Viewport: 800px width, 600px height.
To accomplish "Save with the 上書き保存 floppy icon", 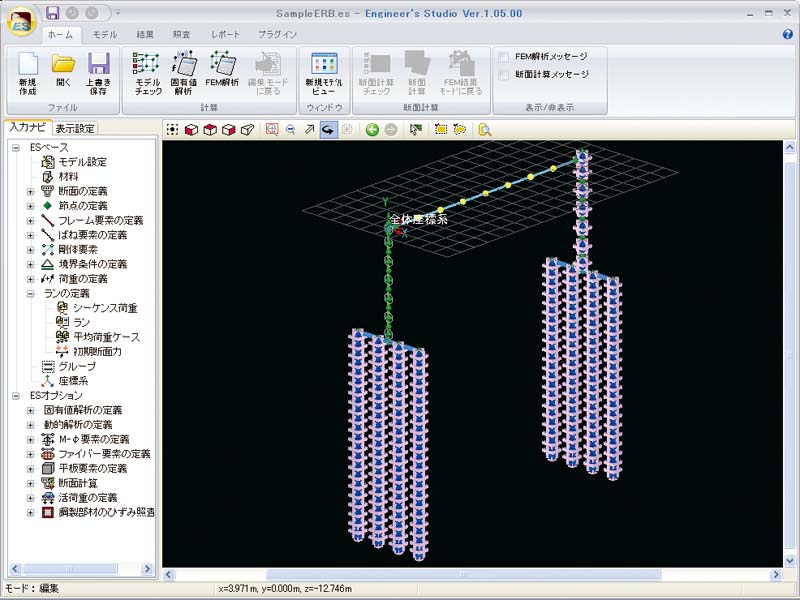I will [x=98, y=71].
